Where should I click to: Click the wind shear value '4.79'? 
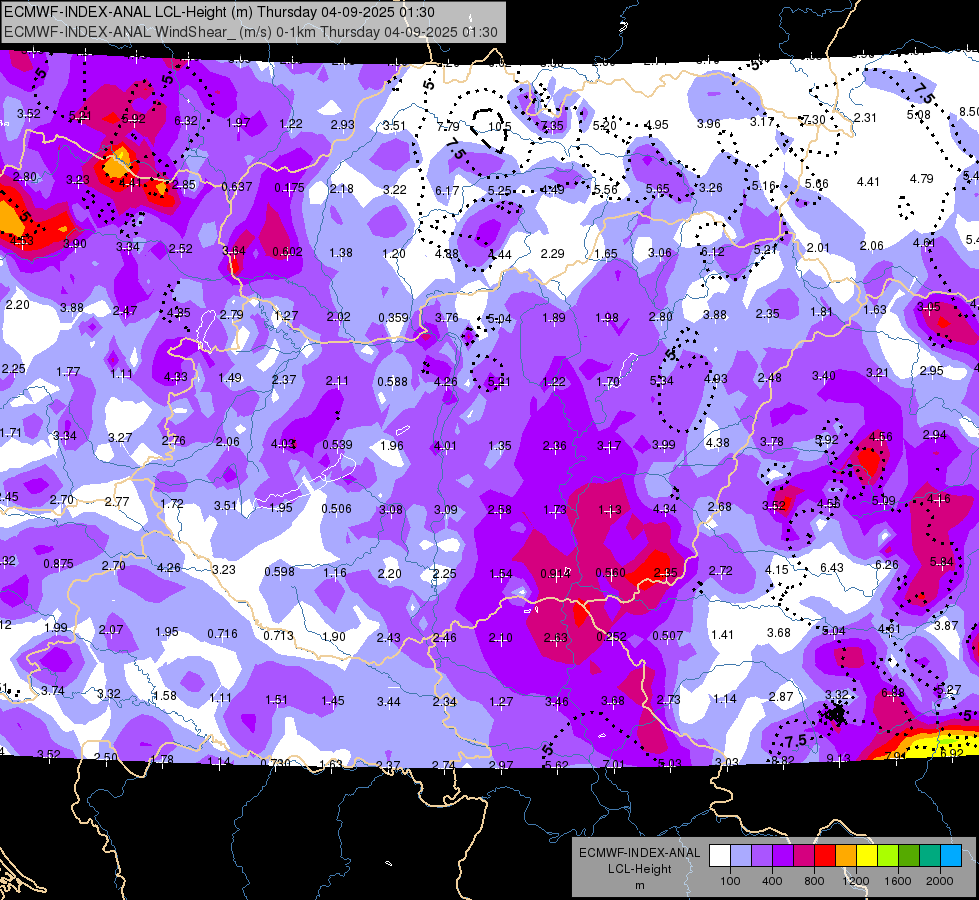(x=922, y=179)
